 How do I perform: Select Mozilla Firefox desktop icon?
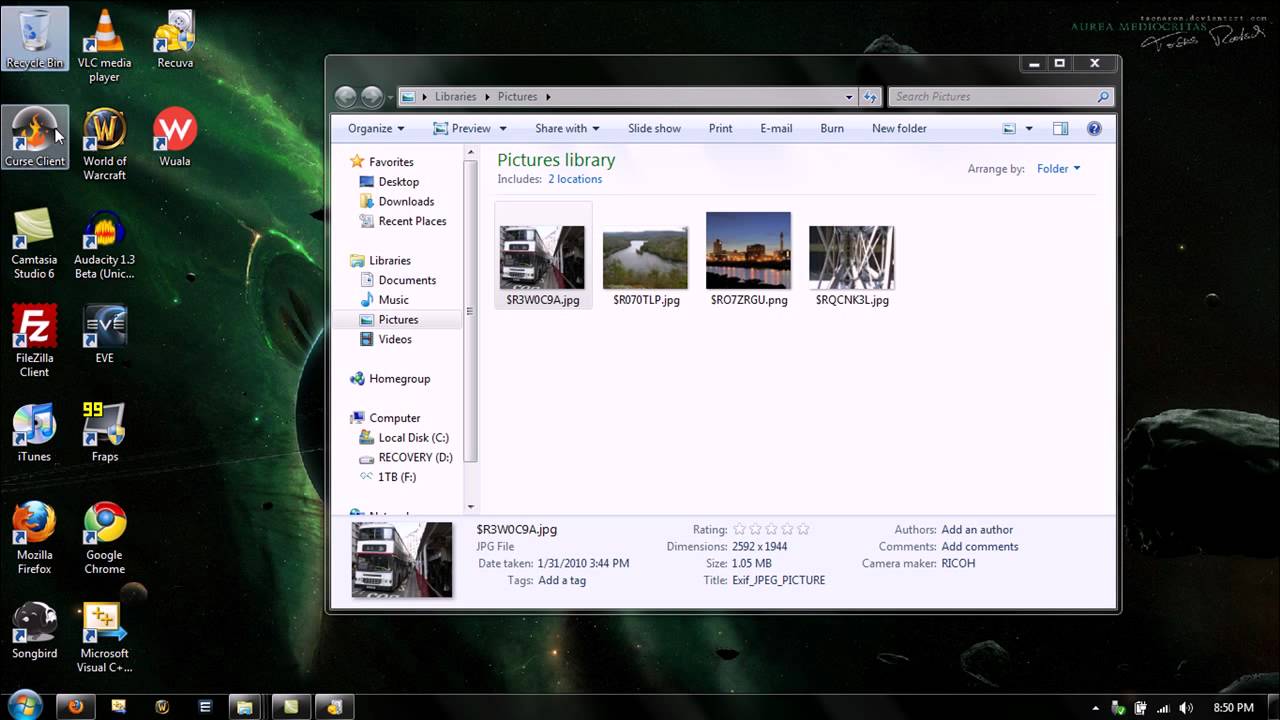coord(34,538)
